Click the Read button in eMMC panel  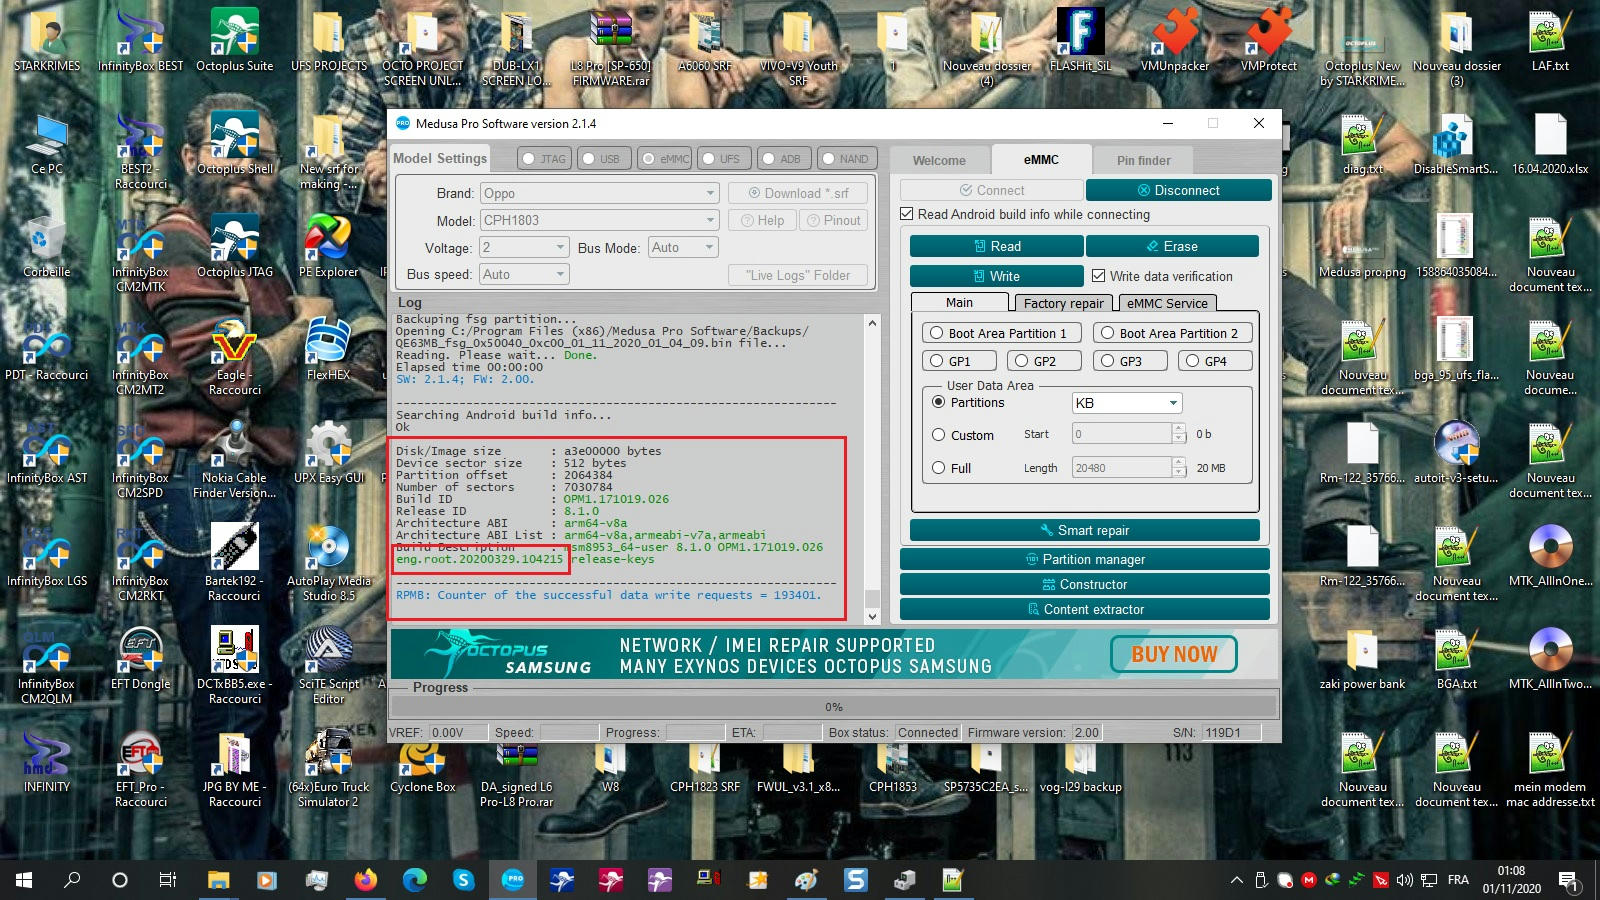click(x=996, y=245)
